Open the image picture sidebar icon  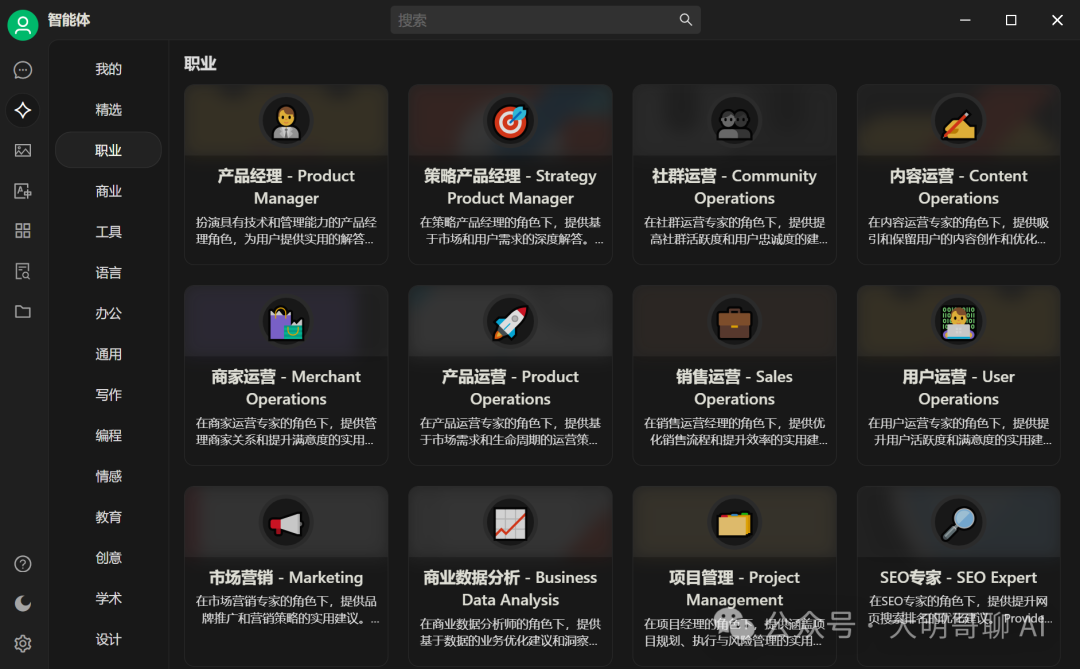pyautogui.click(x=23, y=150)
